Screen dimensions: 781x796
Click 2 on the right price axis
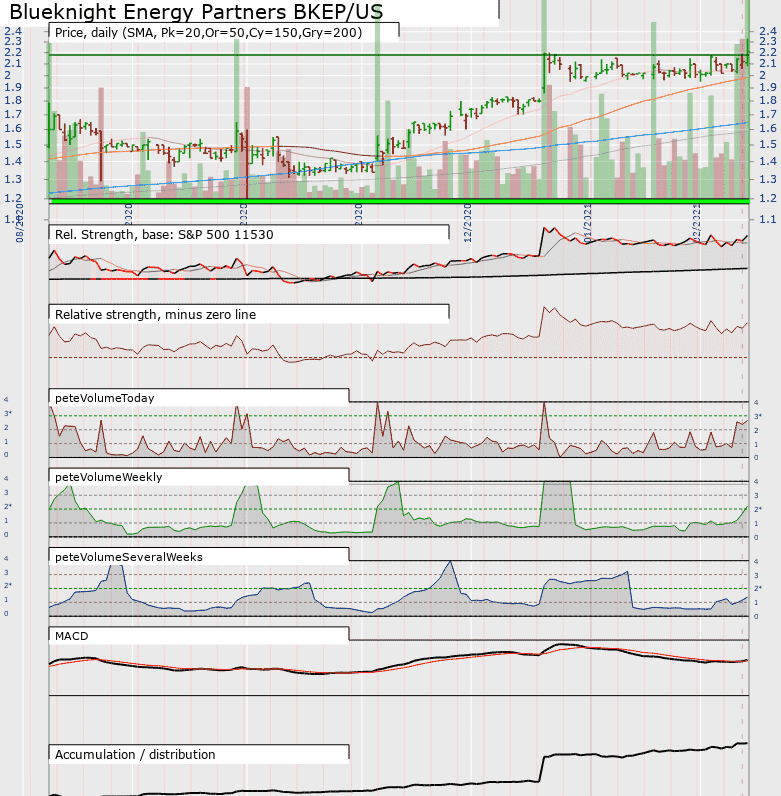(x=763, y=75)
